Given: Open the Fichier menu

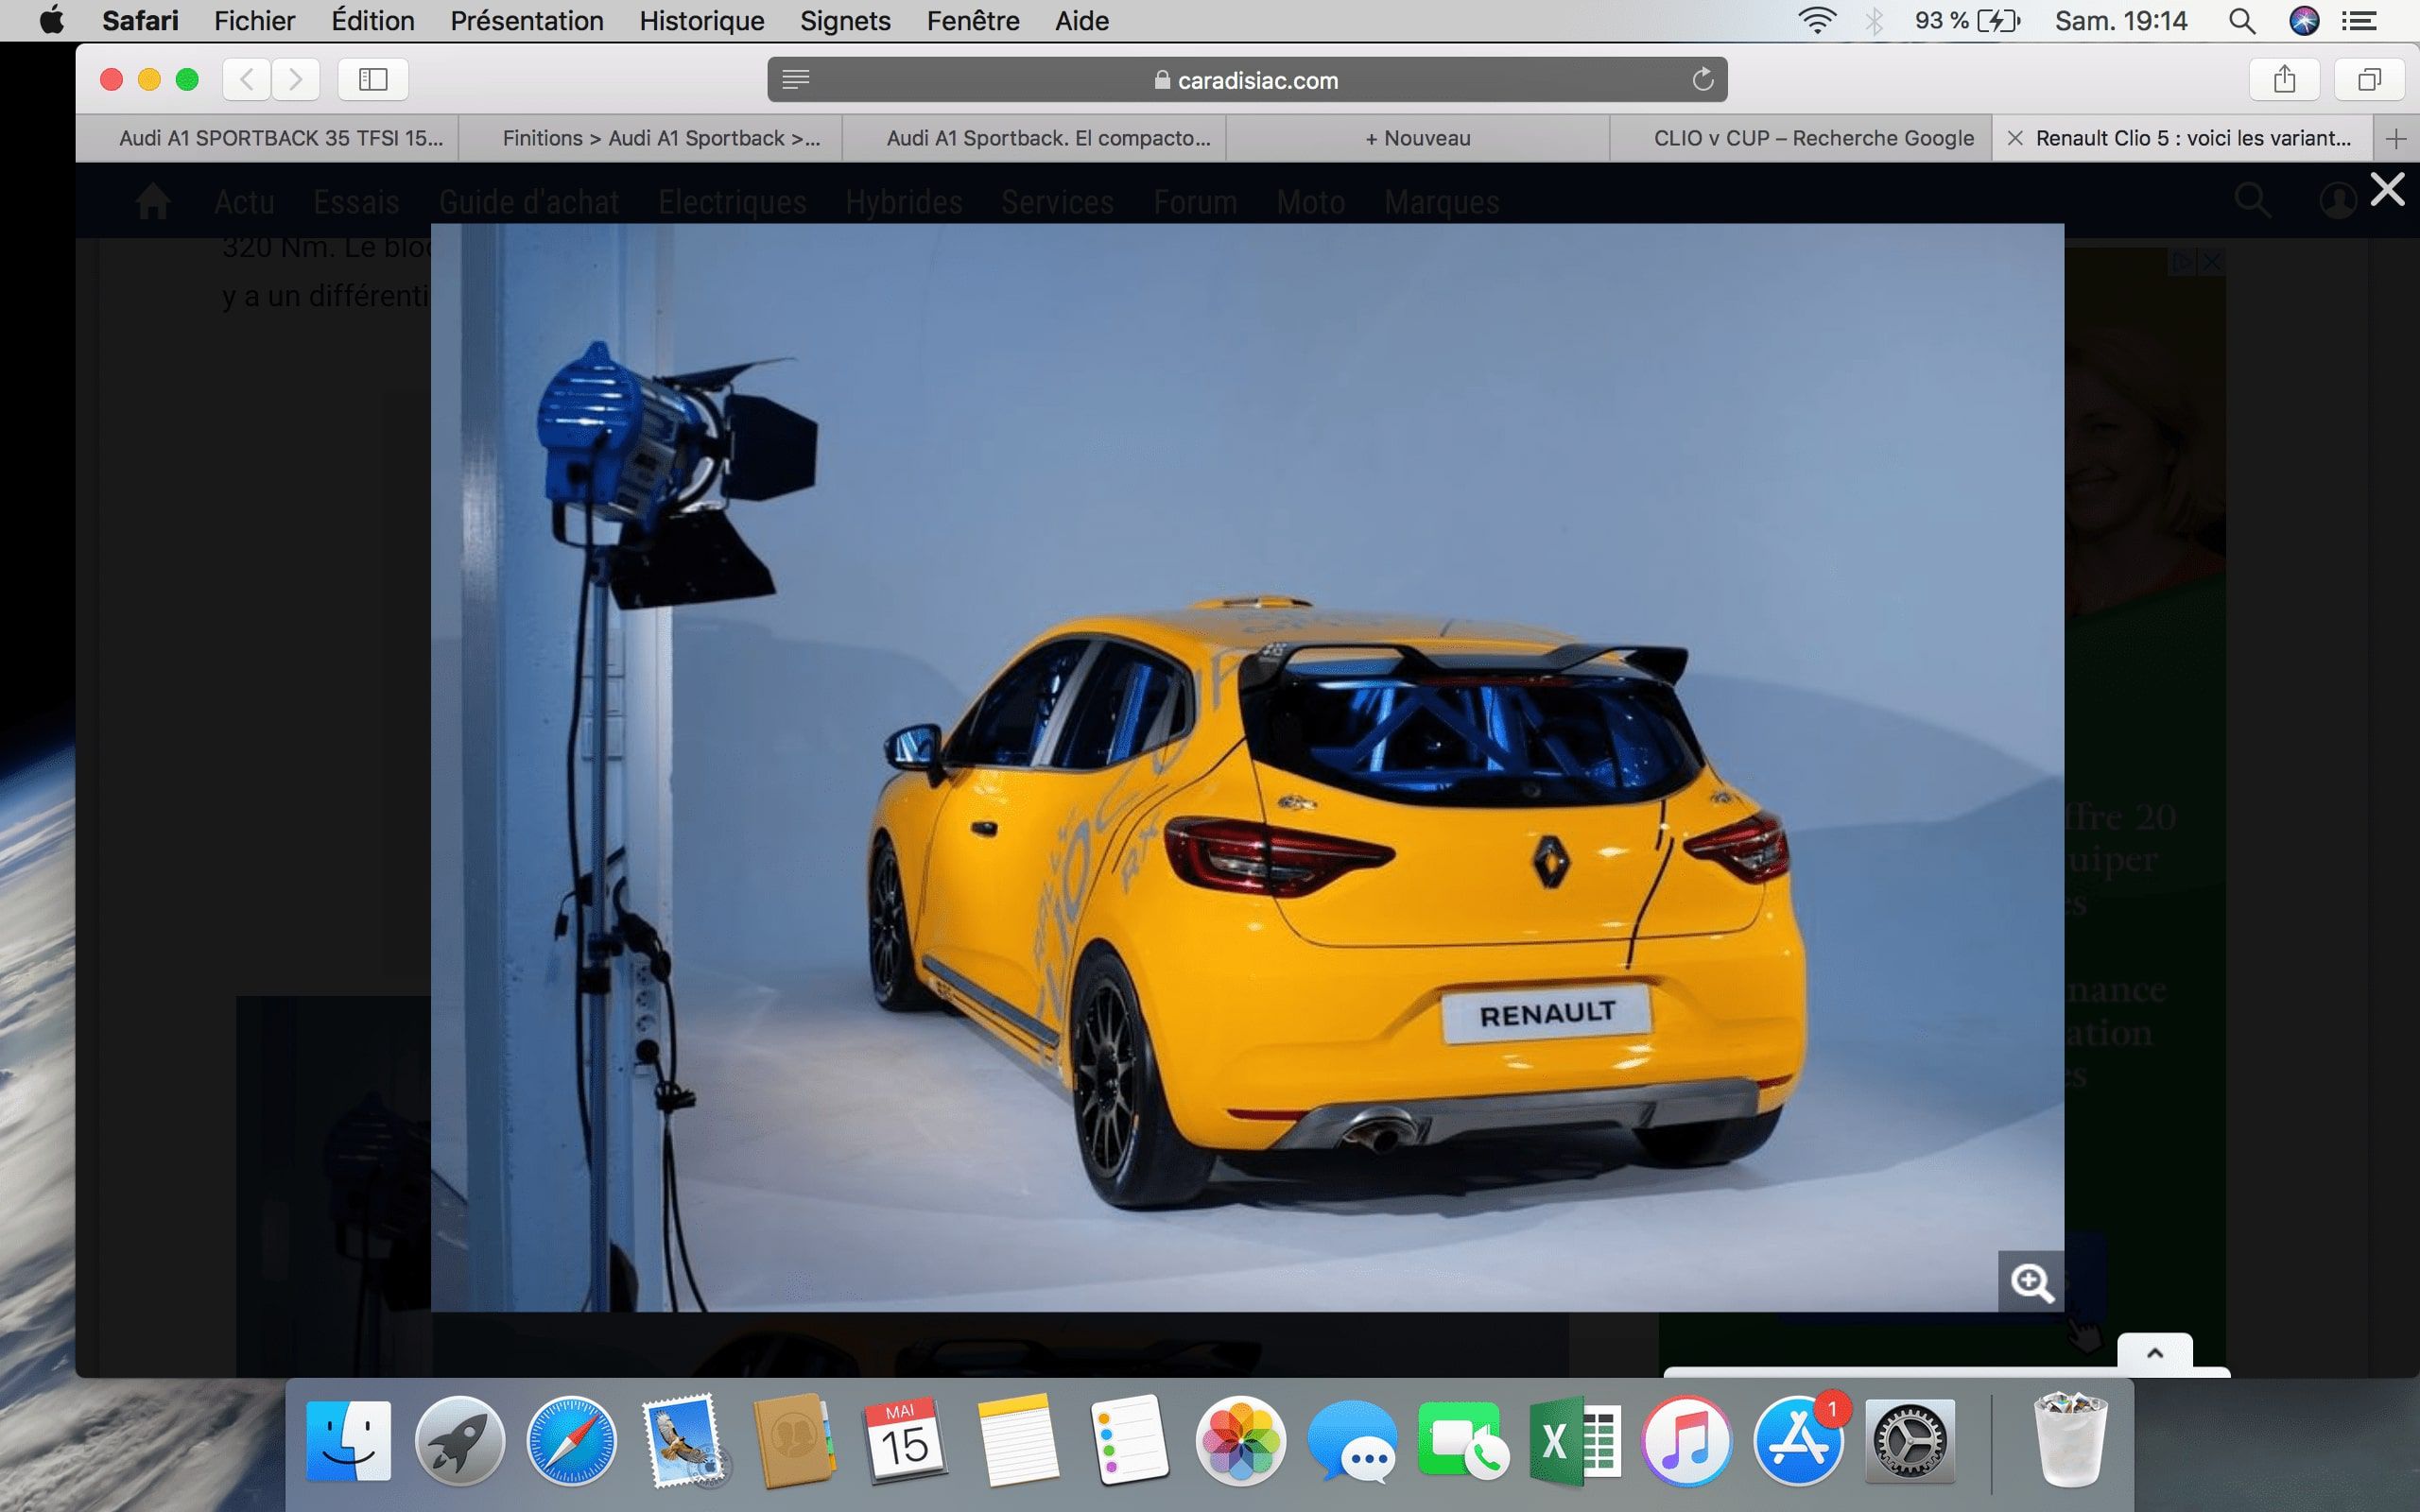Looking at the screenshot, I should coord(254,20).
